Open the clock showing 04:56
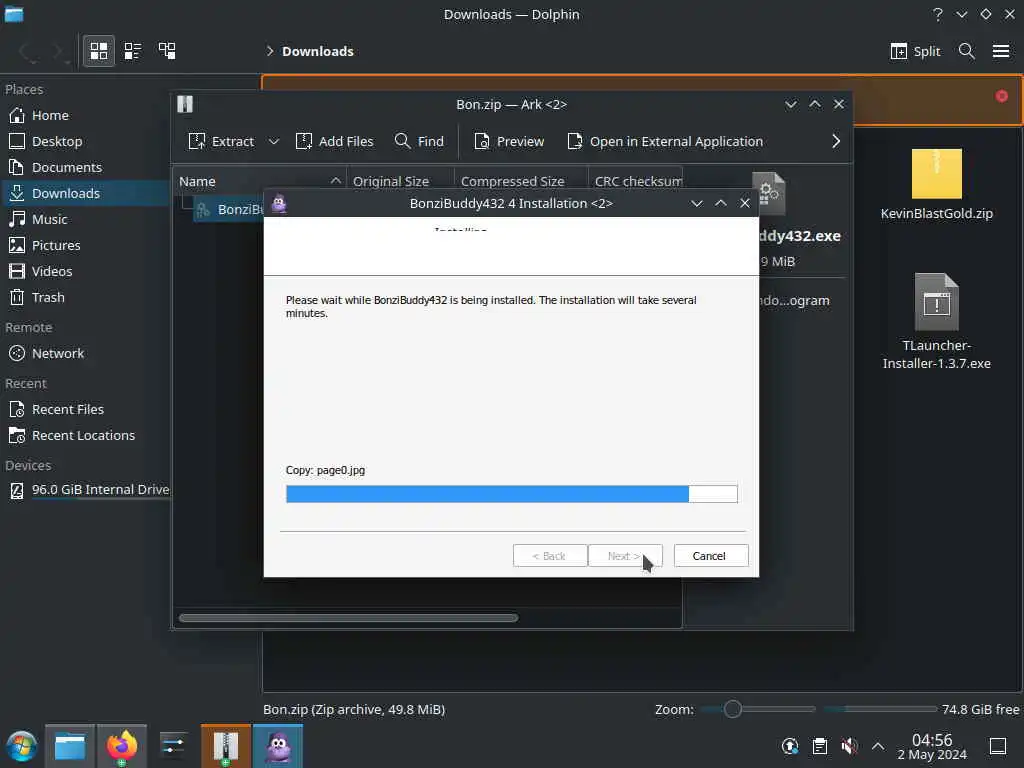 pyautogui.click(x=932, y=746)
